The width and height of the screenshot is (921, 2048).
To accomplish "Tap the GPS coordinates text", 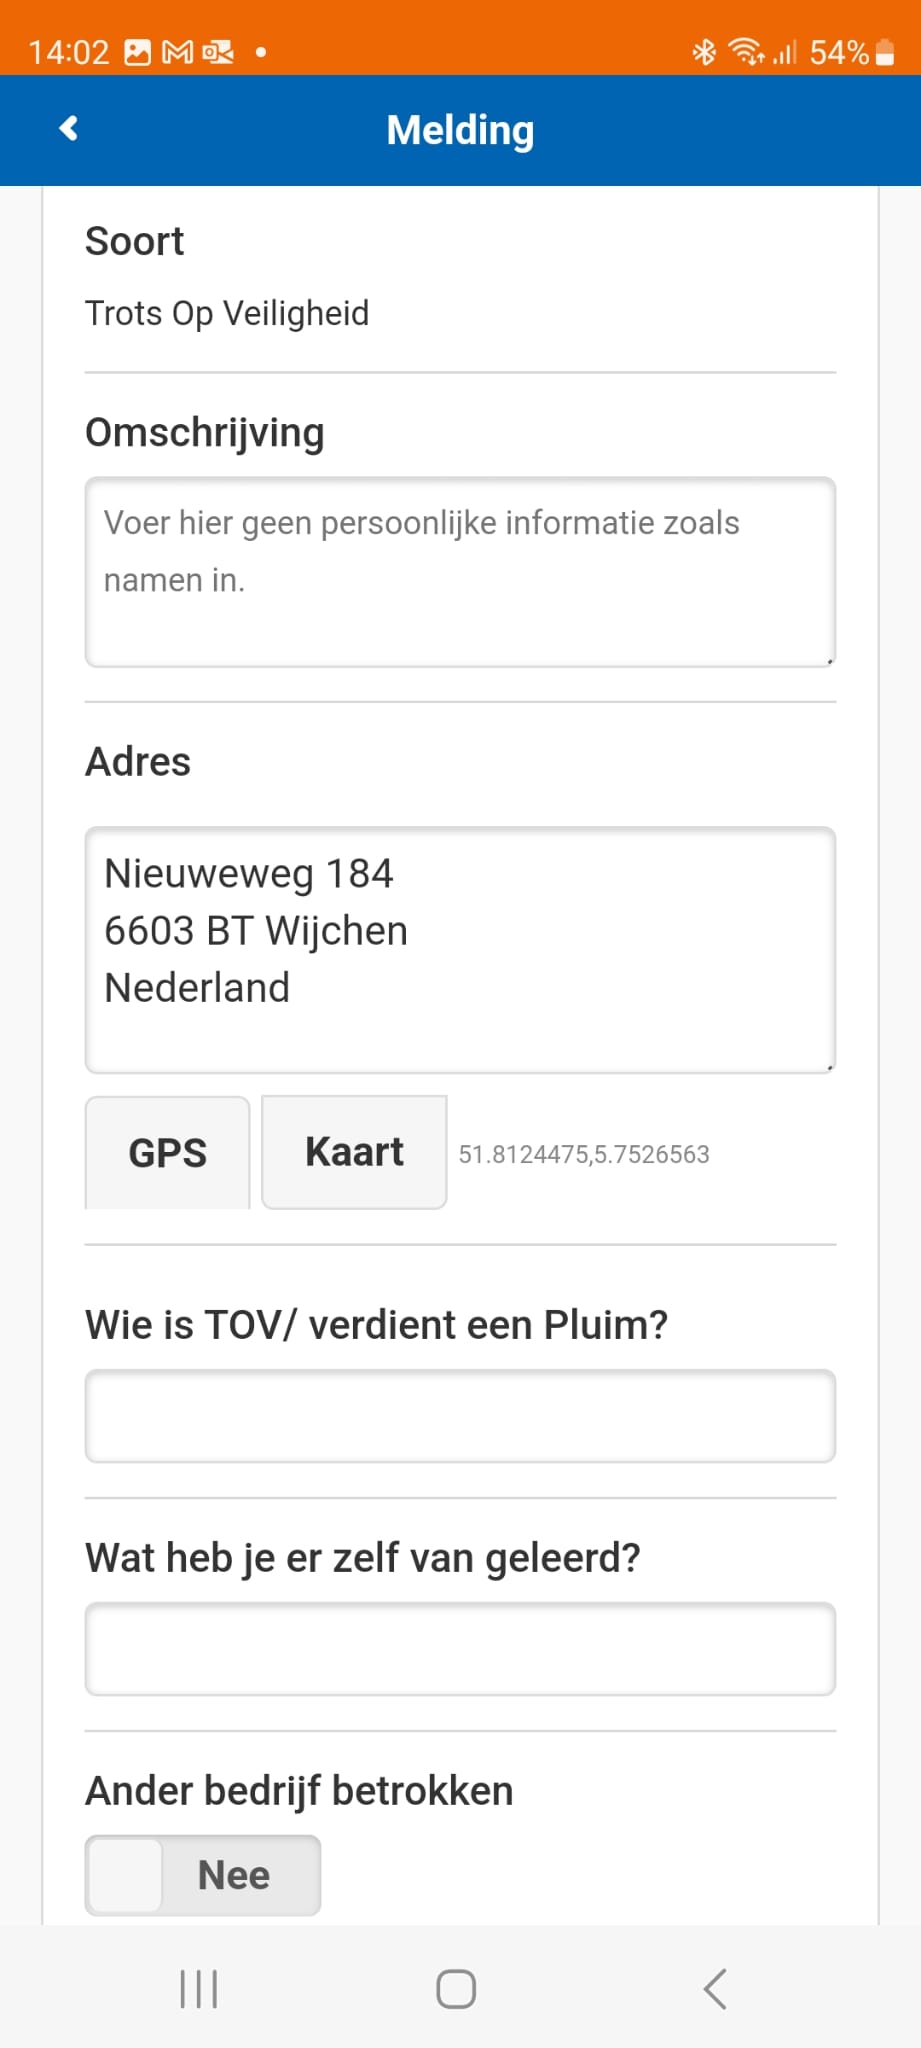I will point(584,1154).
